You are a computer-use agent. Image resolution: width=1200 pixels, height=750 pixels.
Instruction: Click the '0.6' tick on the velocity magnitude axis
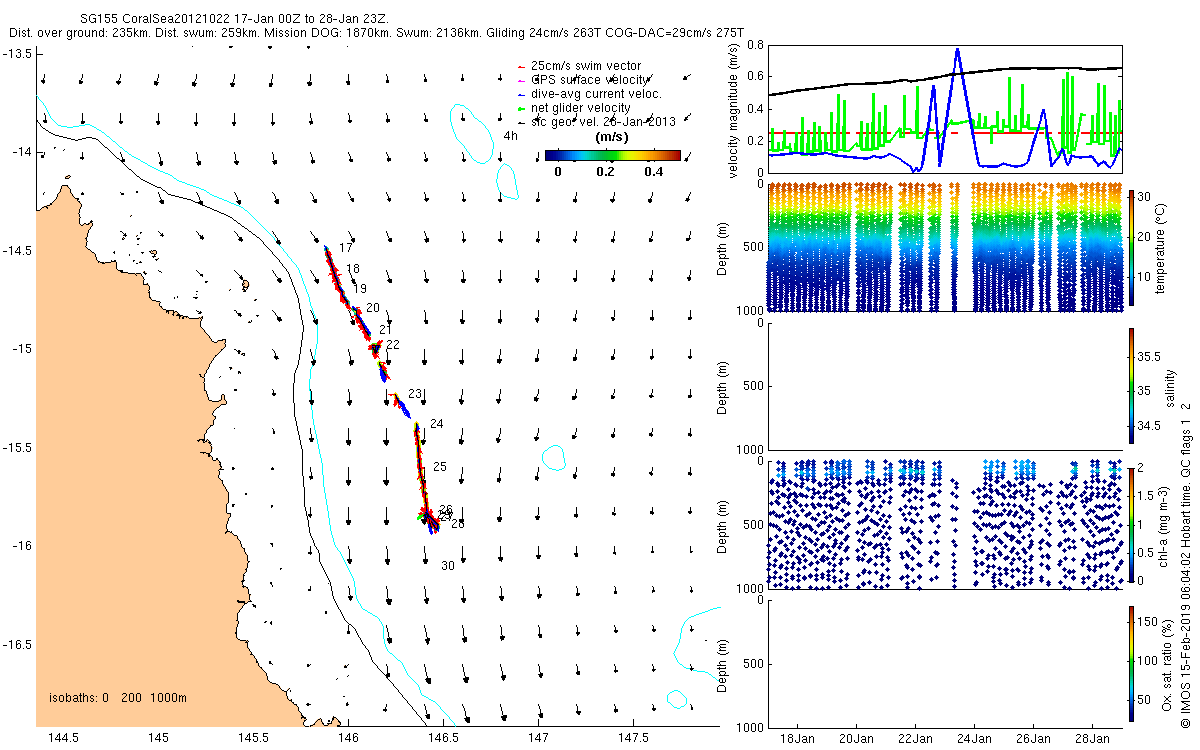754,77
